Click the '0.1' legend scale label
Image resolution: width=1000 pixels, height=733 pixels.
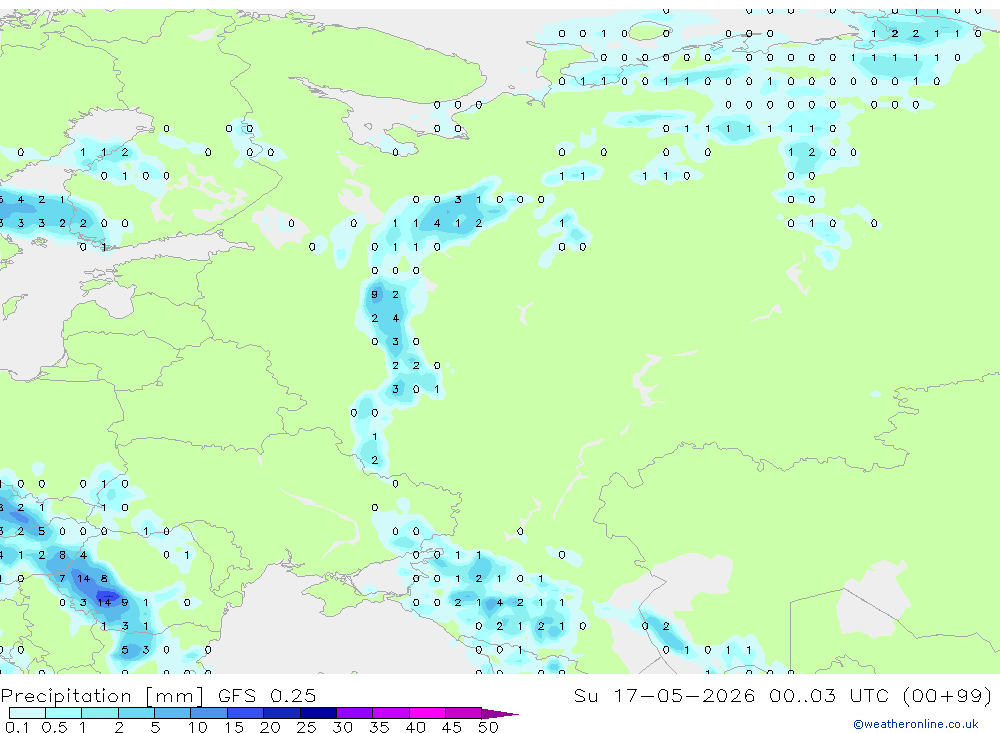coord(17,727)
